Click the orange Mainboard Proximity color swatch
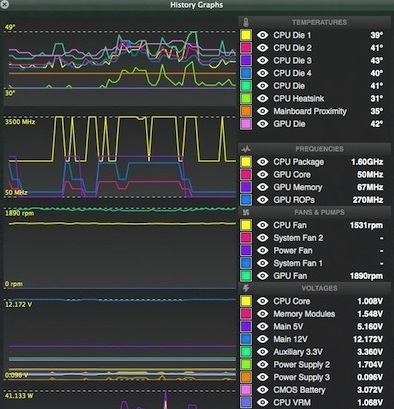Image resolution: width=394 pixels, height=409 pixels. (246, 111)
